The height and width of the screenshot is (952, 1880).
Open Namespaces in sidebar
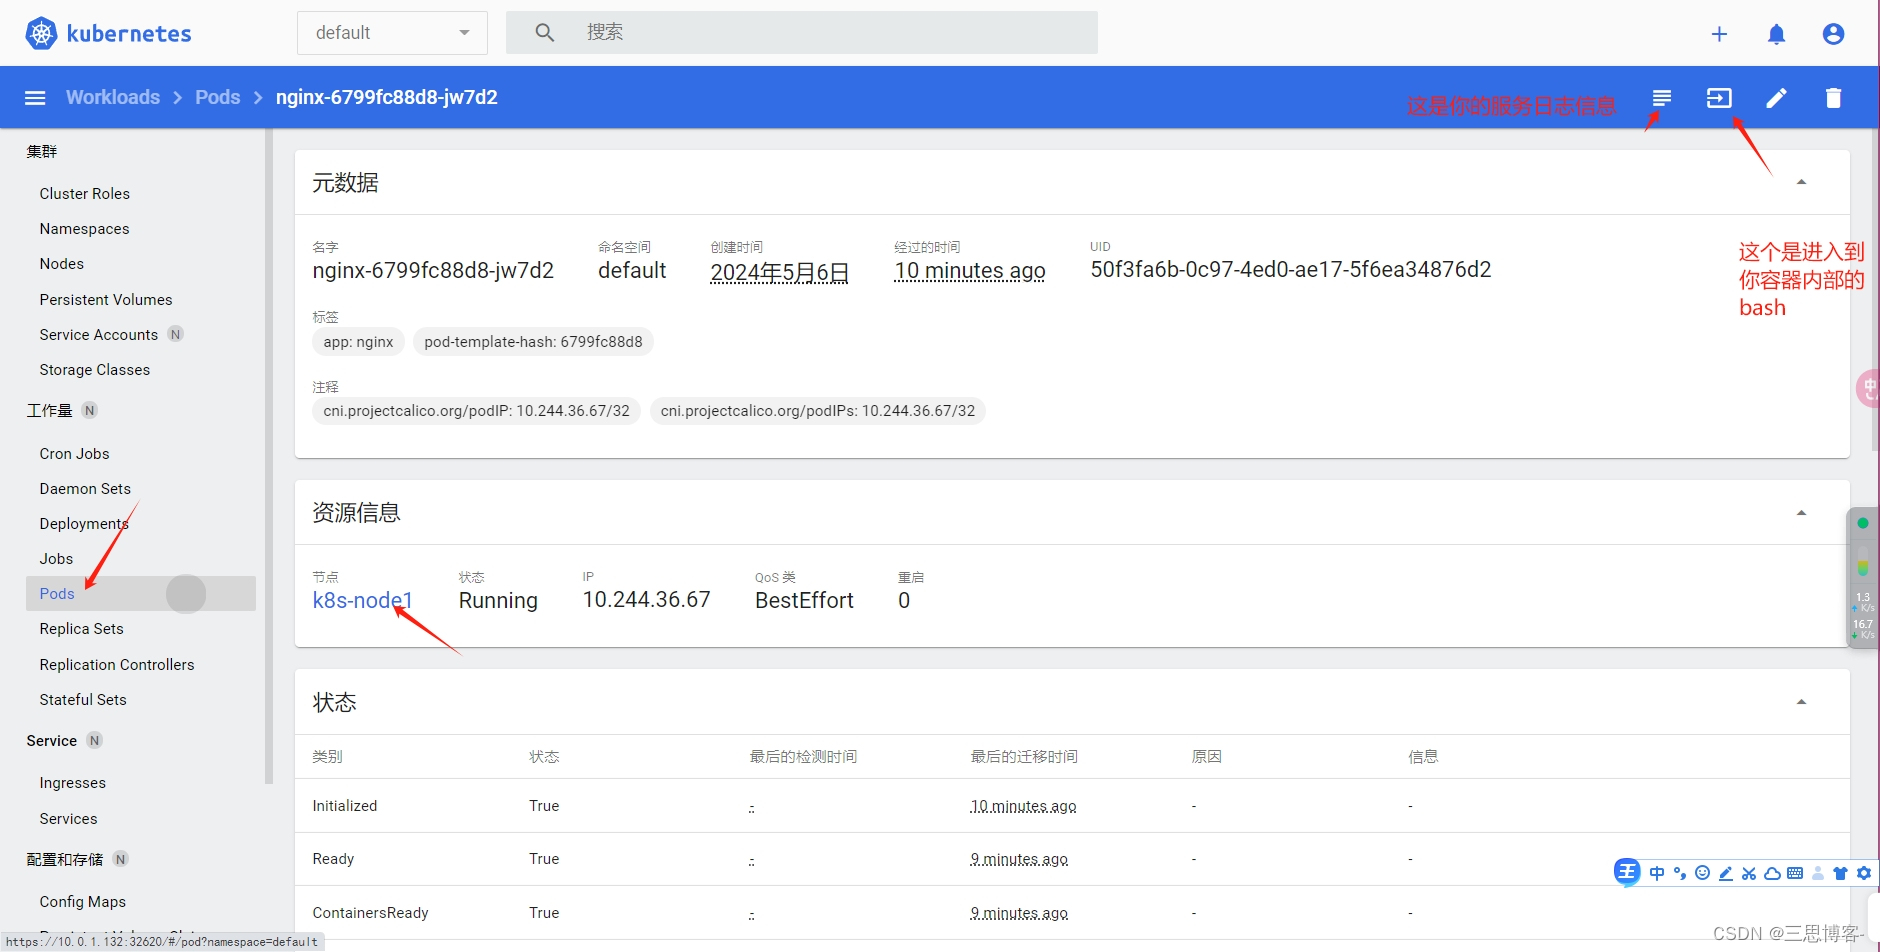click(x=84, y=229)
